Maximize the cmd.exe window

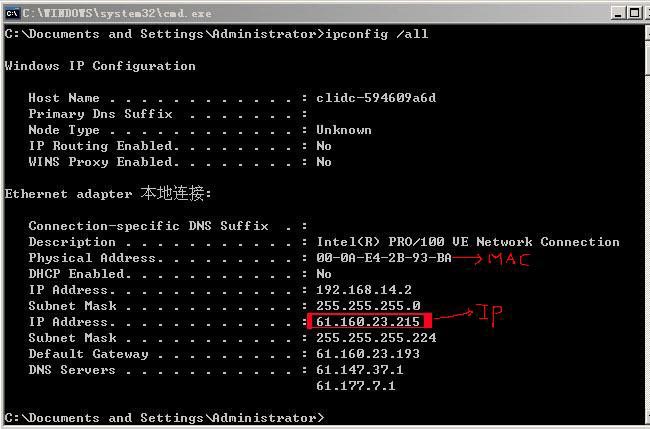pyautogui.click(x=634, y=13)
